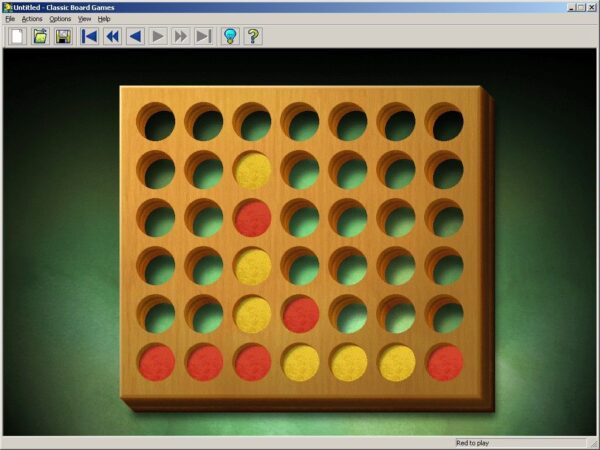Open the Help menu
600x450 pixels.
(104, 19)
